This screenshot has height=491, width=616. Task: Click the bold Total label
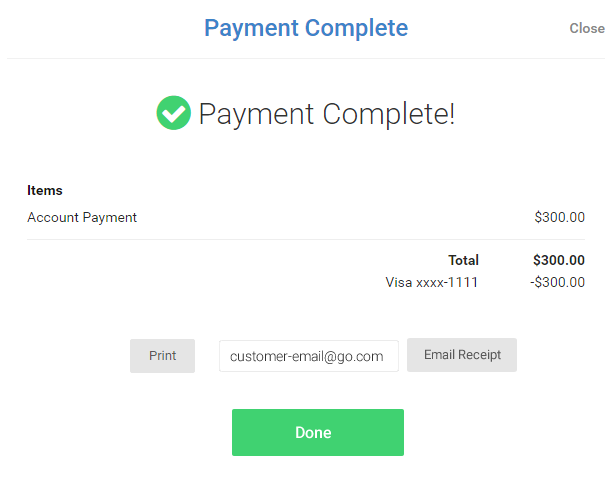(x=464, y=260)
